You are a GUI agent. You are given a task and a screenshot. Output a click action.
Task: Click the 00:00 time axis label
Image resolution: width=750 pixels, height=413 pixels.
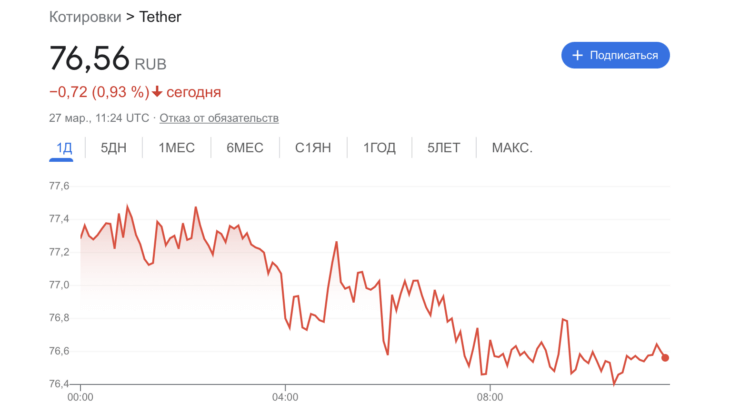pyautogui.click(x=80, y=397)
